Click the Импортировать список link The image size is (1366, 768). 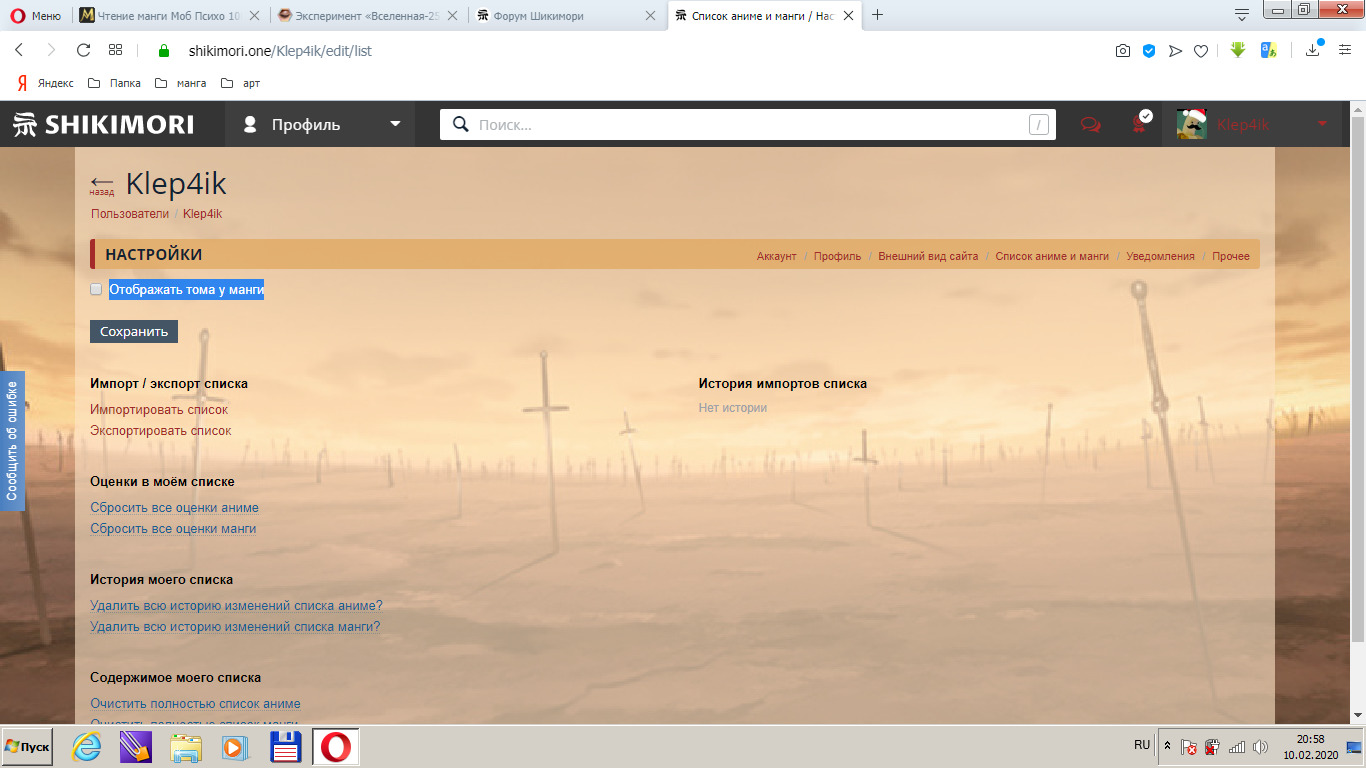click(x=159, y=410)
